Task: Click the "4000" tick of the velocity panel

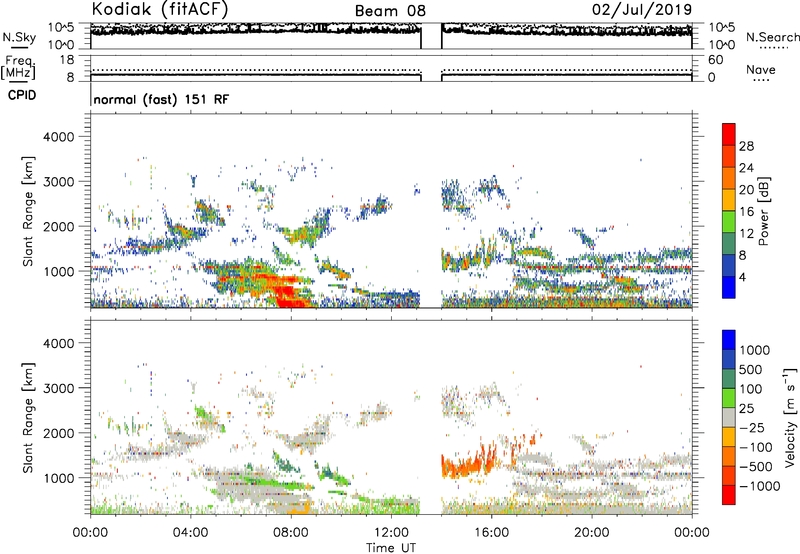Action: pyautogui.click(x=59, y=343)
